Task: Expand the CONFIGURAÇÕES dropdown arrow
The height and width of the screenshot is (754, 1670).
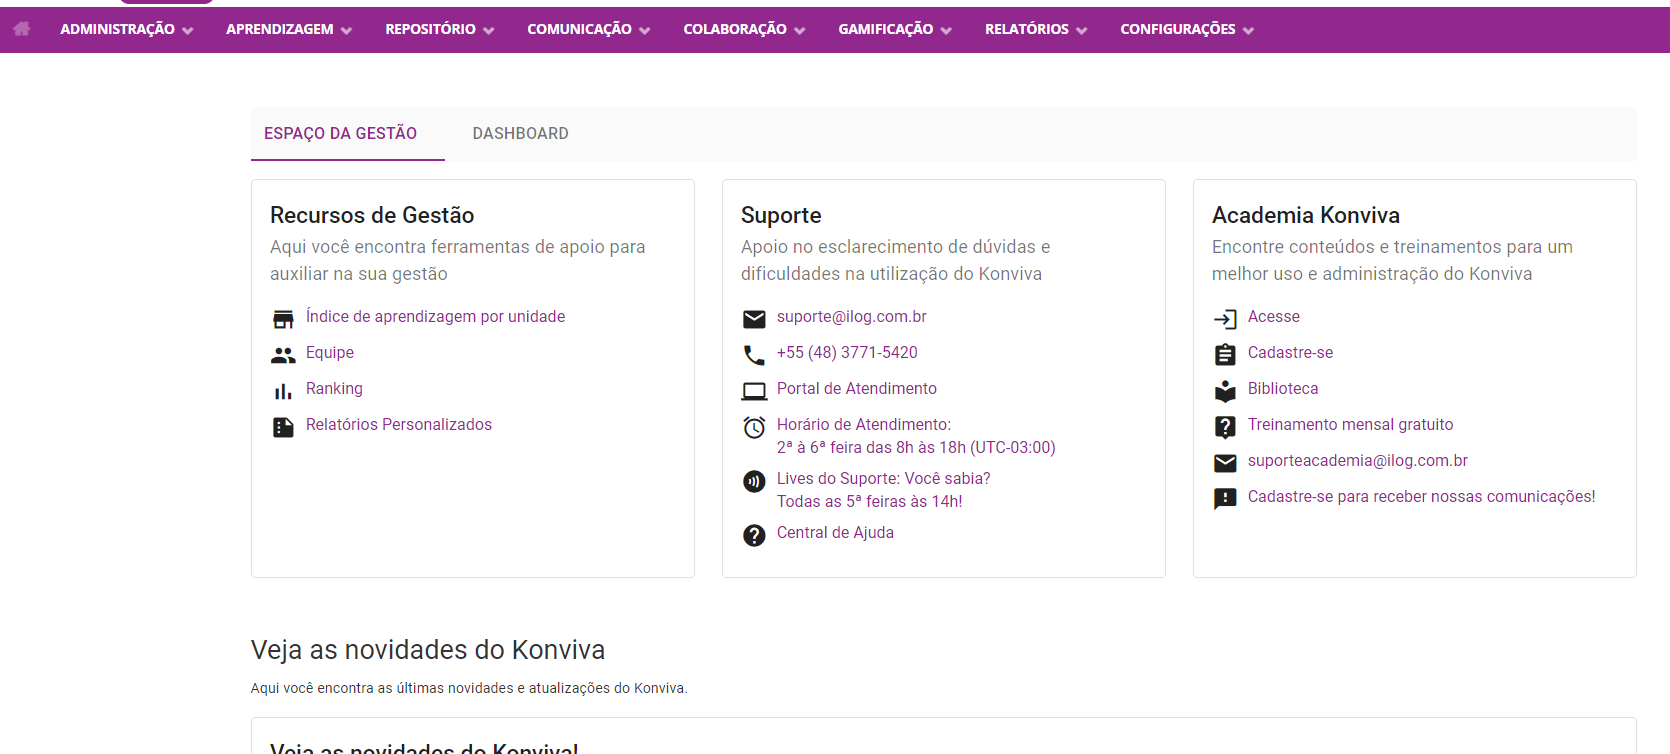Action: (1248, 31)
